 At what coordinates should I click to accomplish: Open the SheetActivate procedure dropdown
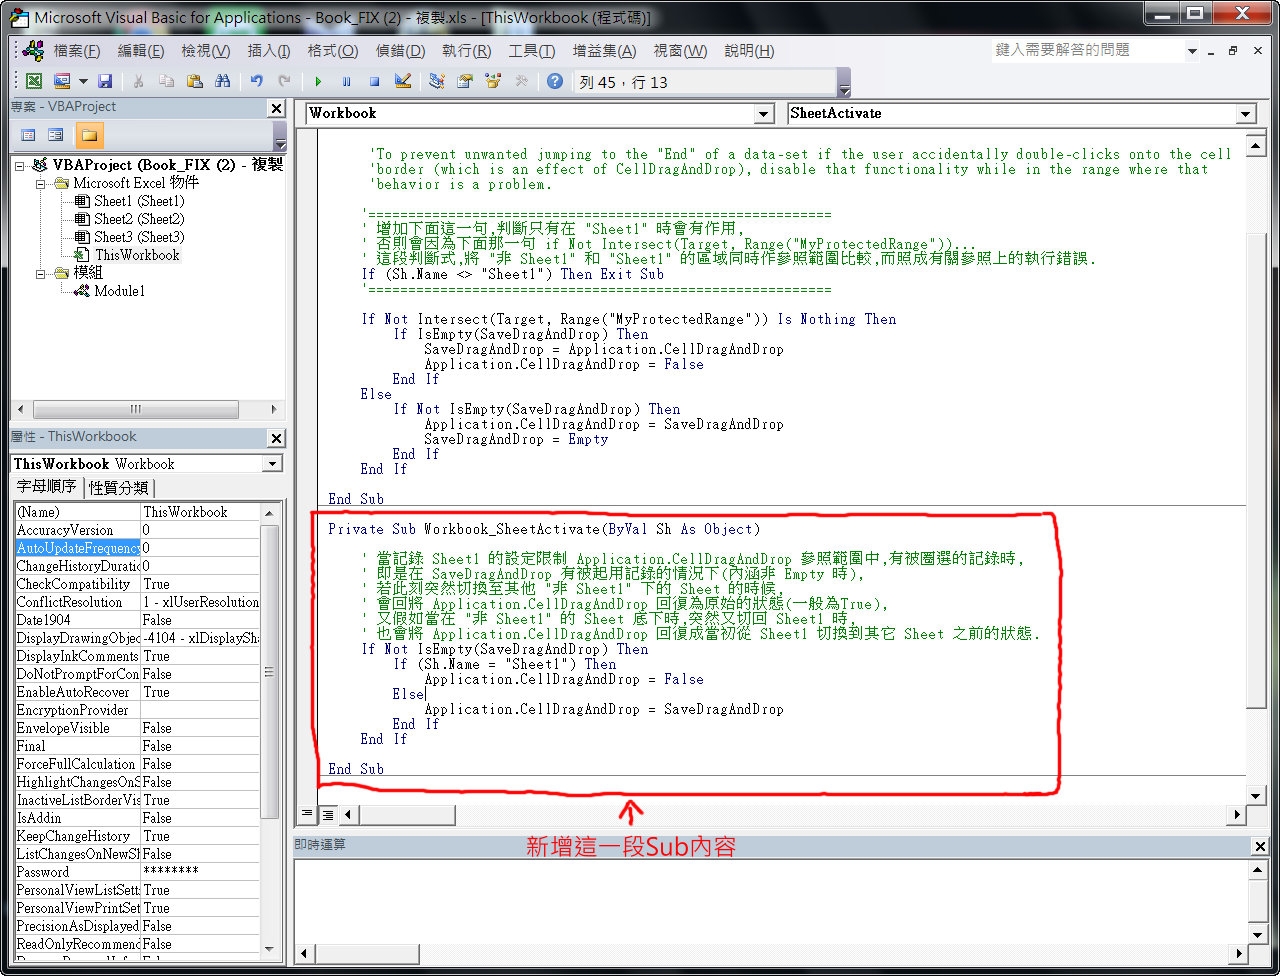click(x=1245, y=114)
